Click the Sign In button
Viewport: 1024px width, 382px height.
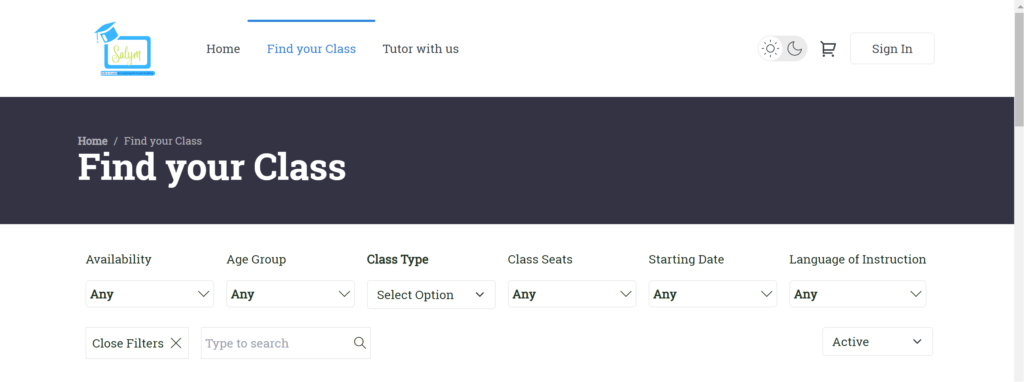[892, 49]
